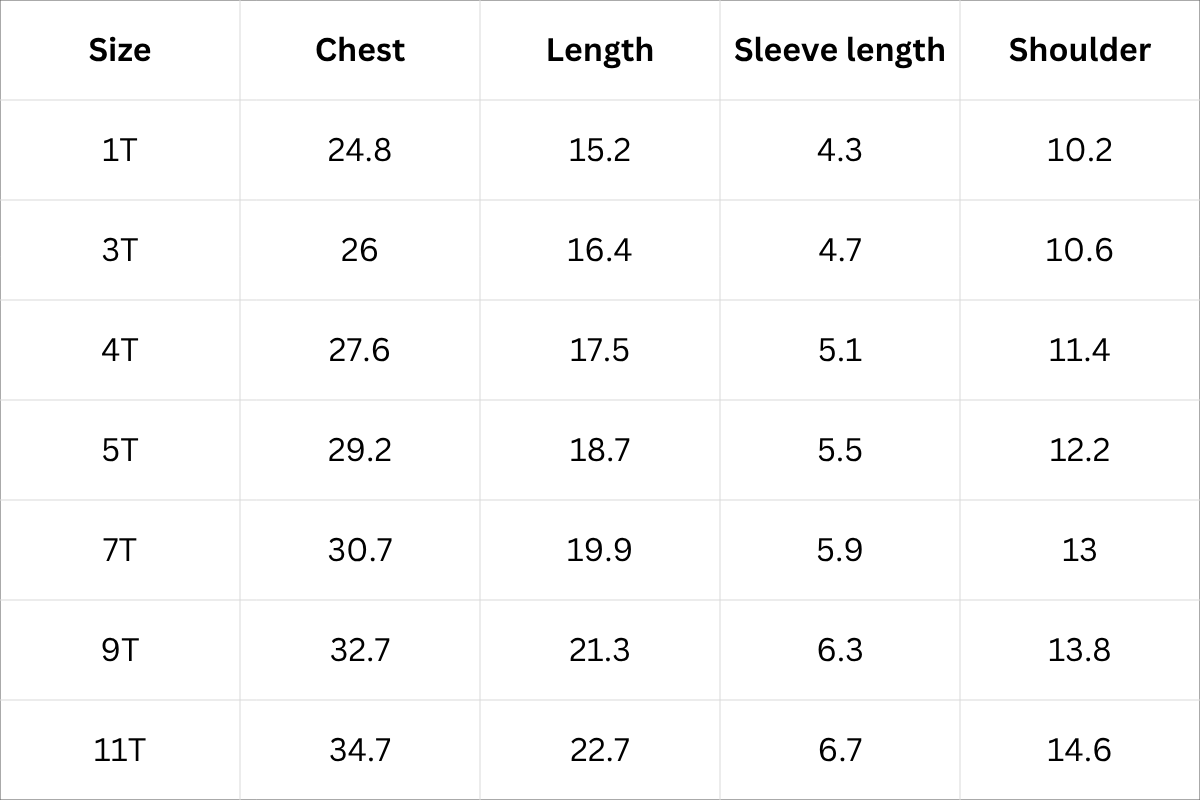Click the Size column header

click(x=120, y=50)
